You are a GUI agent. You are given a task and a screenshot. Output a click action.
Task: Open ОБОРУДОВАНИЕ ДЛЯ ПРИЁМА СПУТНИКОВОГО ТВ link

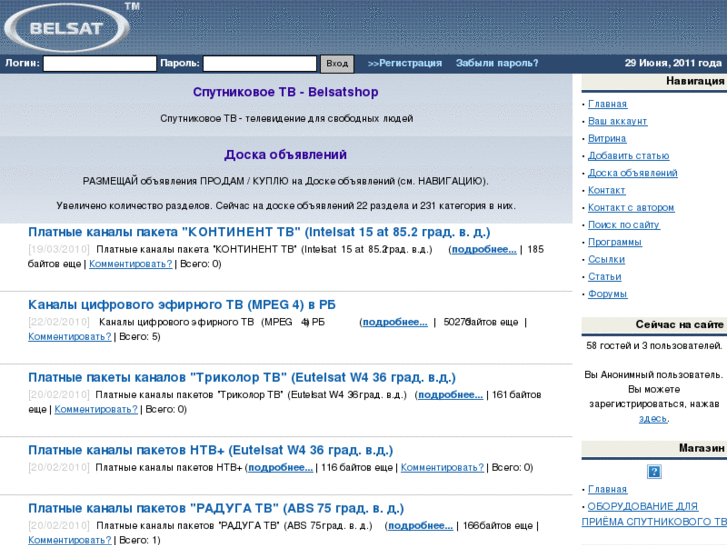click(x=654, y=514)
